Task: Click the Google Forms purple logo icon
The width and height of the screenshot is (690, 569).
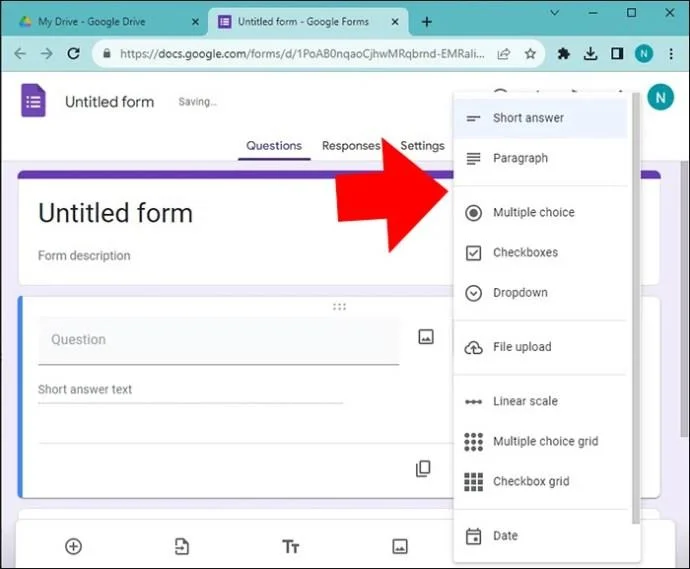Action: (33, 101)
